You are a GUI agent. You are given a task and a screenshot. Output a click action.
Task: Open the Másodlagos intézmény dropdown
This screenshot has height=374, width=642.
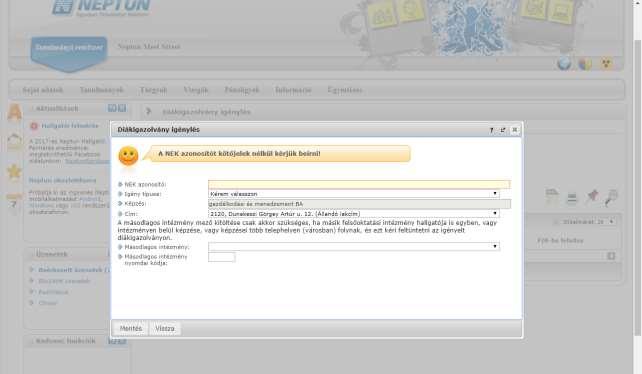[x=354, y=247]
